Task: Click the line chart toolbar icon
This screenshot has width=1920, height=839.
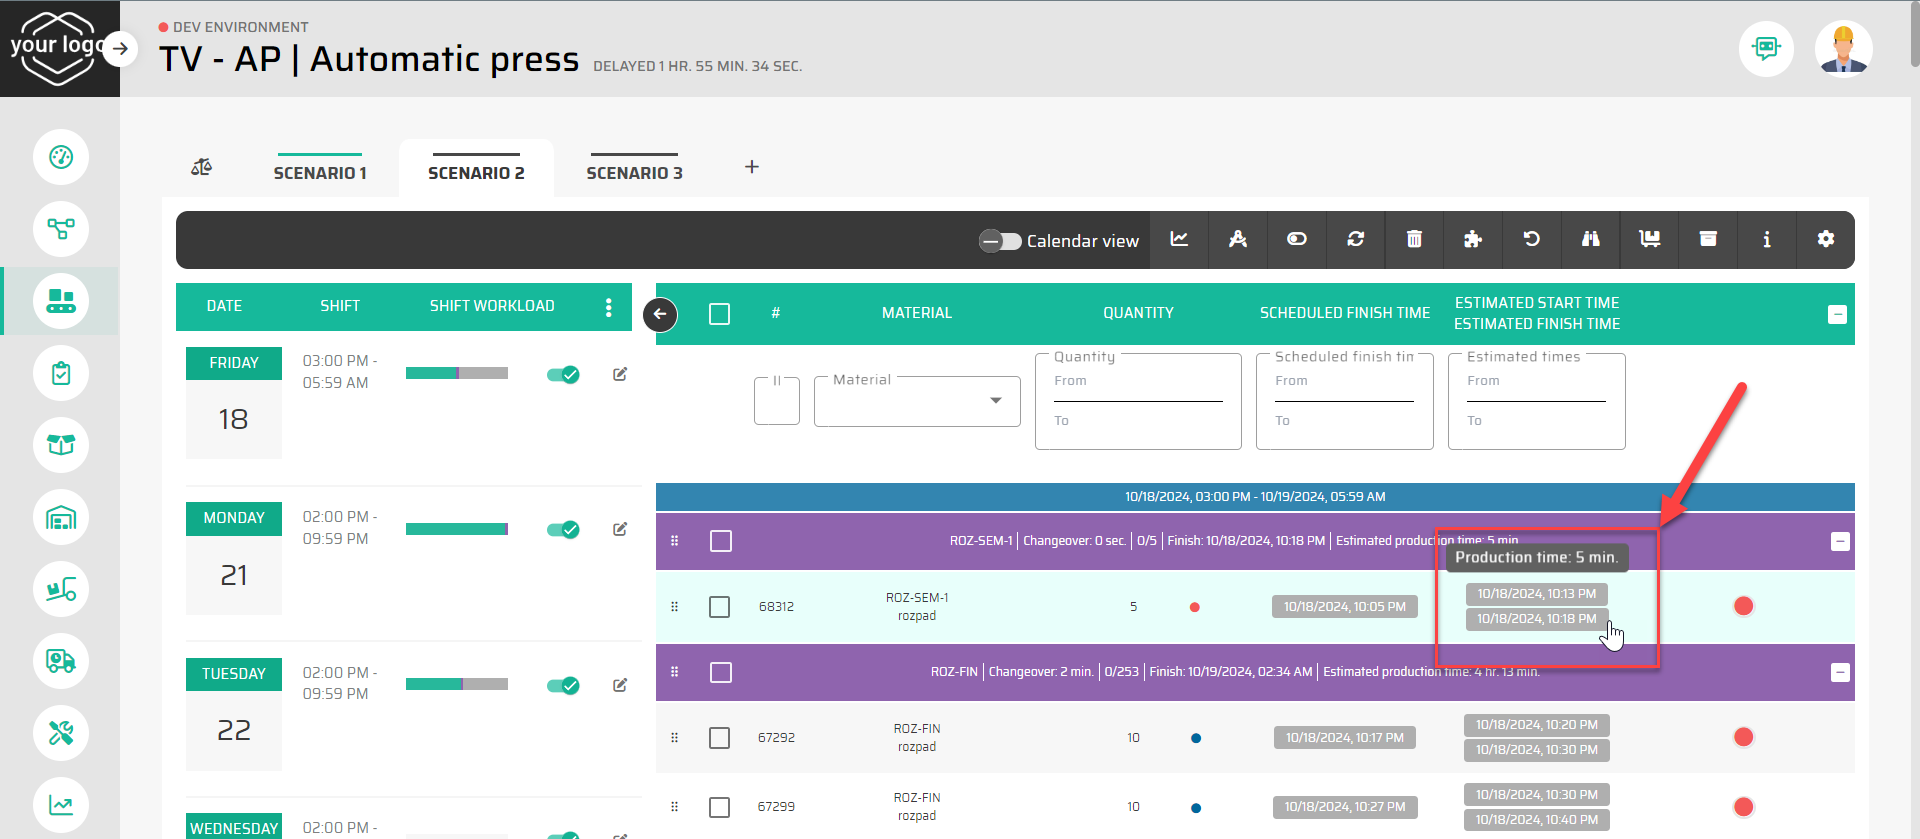Action: point(1179,240)
